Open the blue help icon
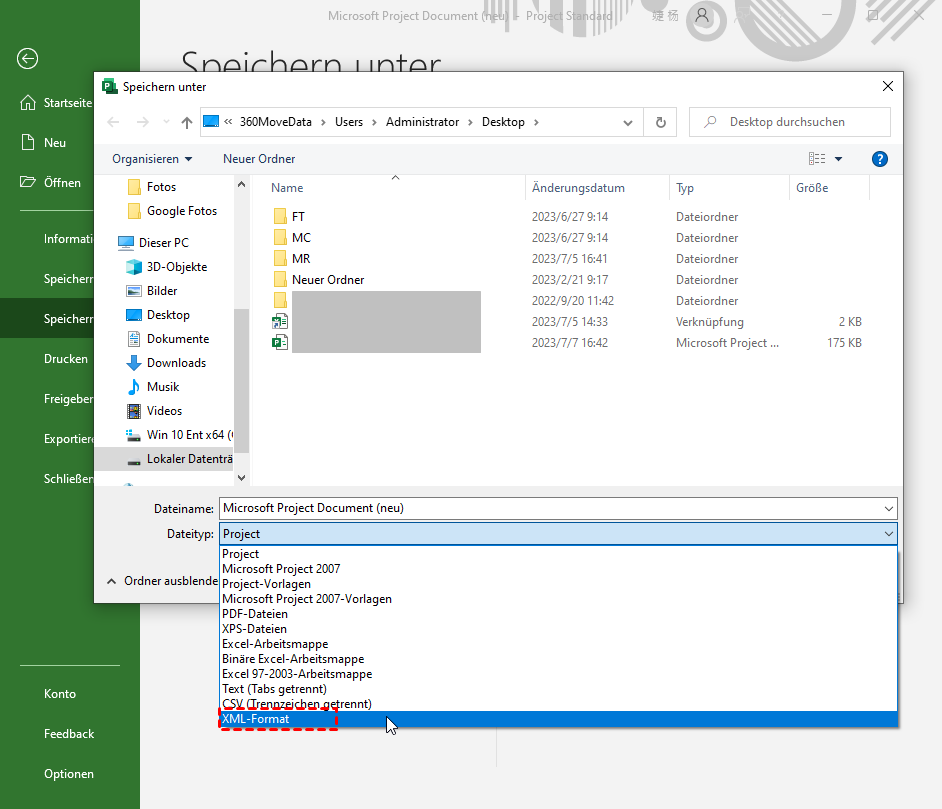 point(880,159)
